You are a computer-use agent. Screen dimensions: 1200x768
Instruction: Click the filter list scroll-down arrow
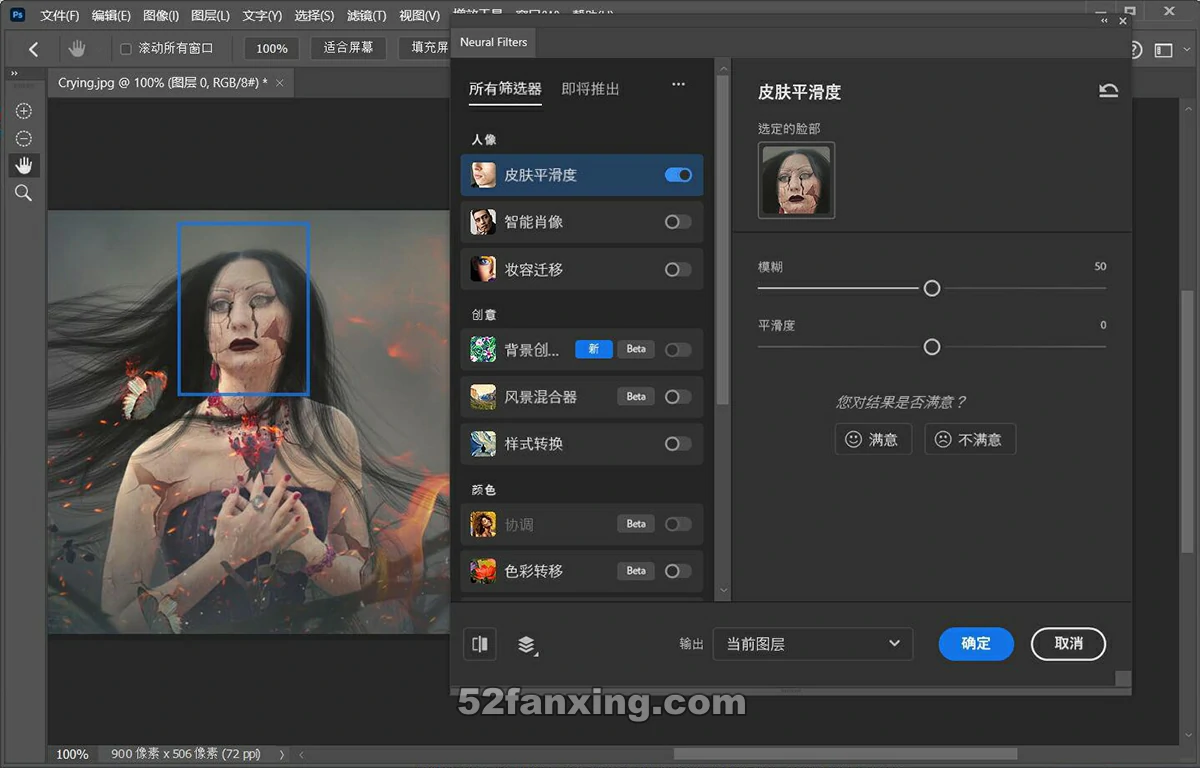(722, 592)
